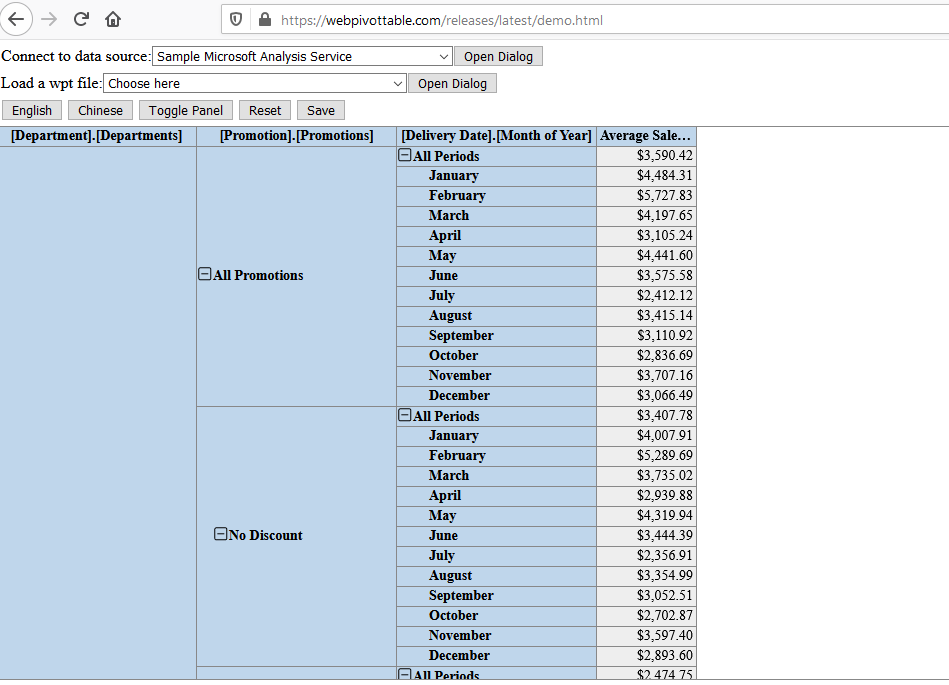Collapse the All Promotions minus icon

205,275
